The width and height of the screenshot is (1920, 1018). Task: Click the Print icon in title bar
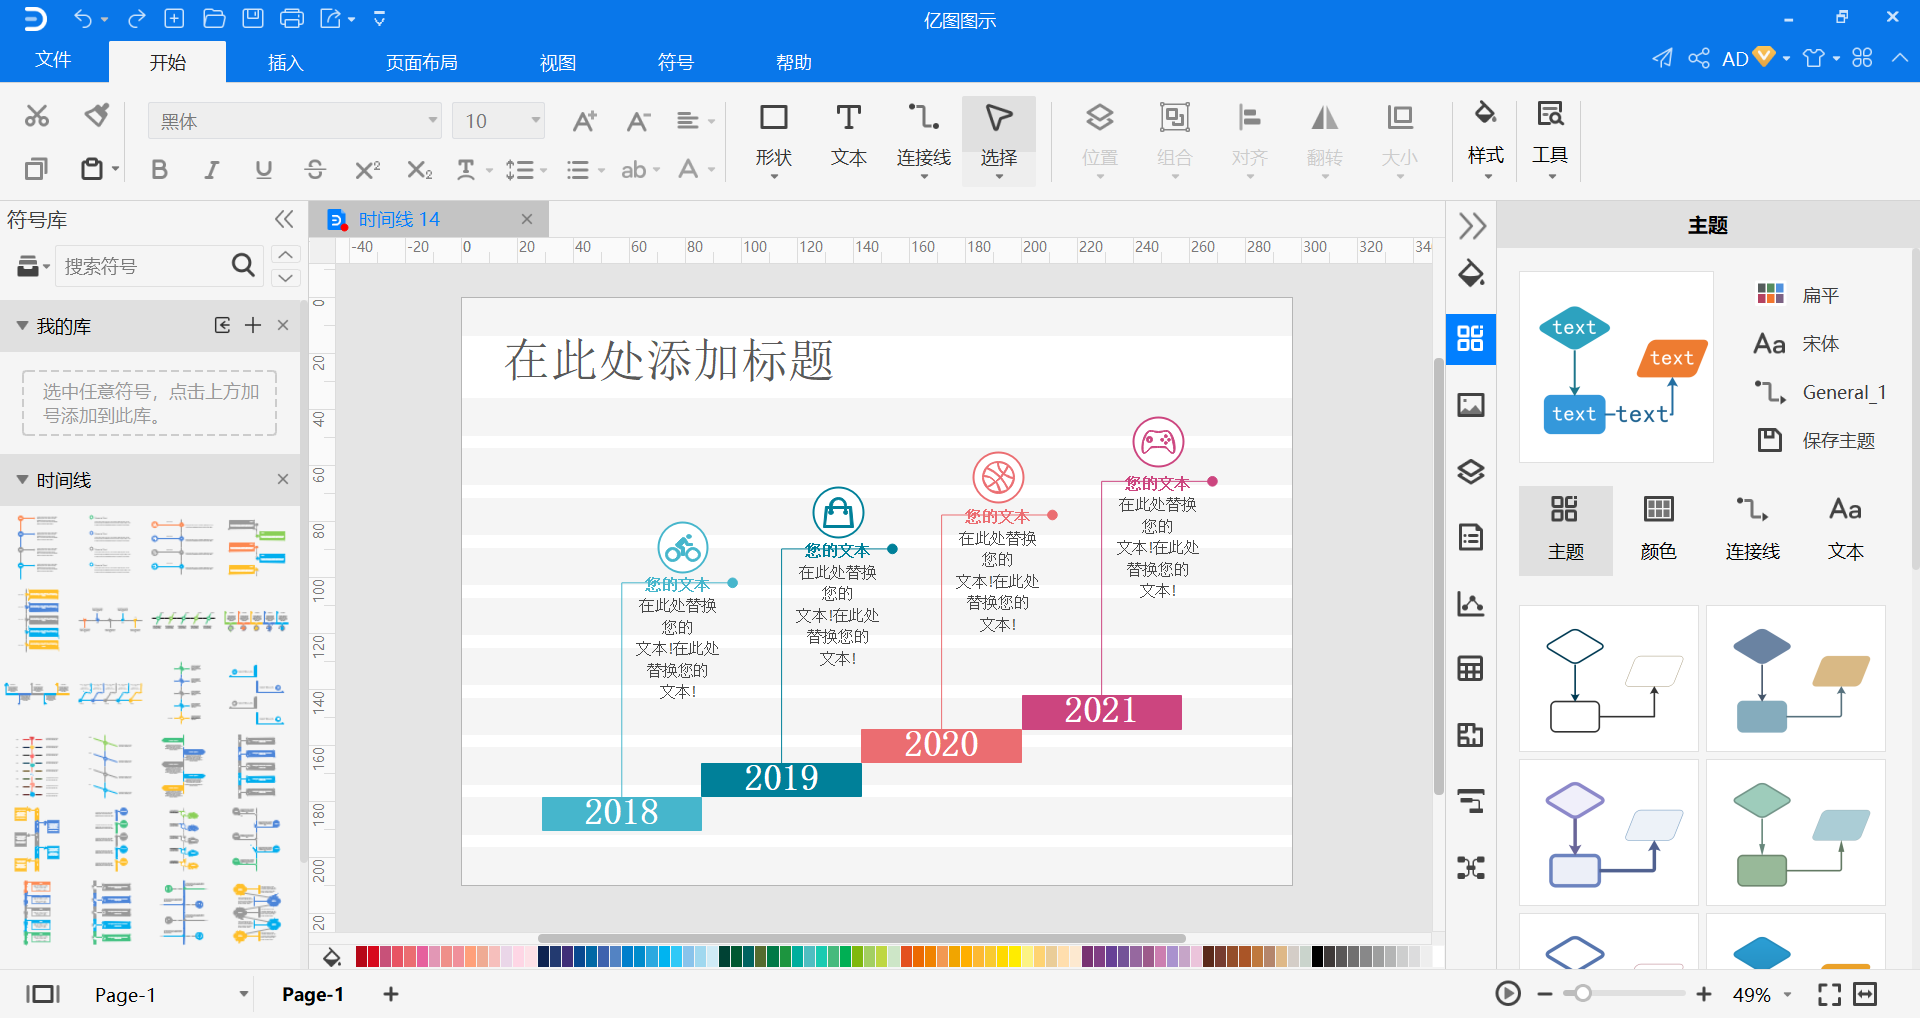tap(292, 18)
